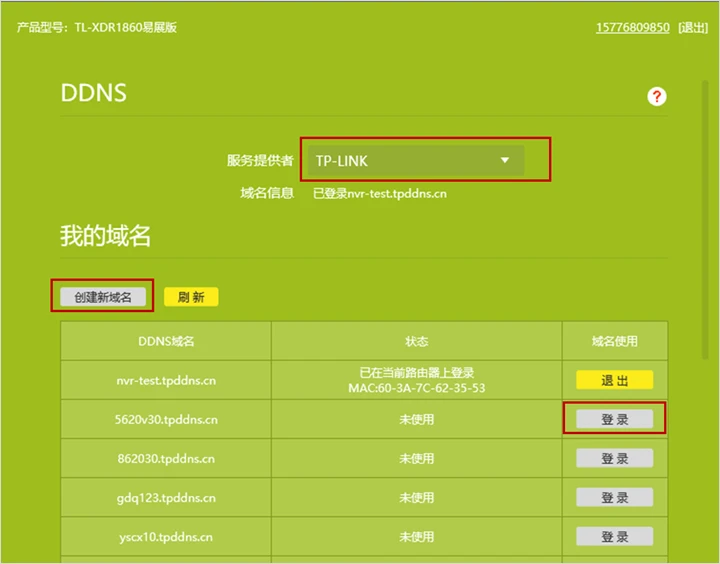The height and width of the screenshot is (564, 720).
Task: Click 退出 button for nvr-test.tpddns.cn
Action: (x=614, y=380)
